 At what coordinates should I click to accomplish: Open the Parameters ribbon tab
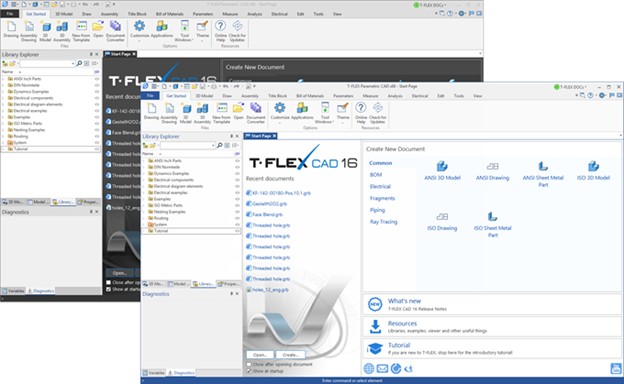tap(343, 96)
